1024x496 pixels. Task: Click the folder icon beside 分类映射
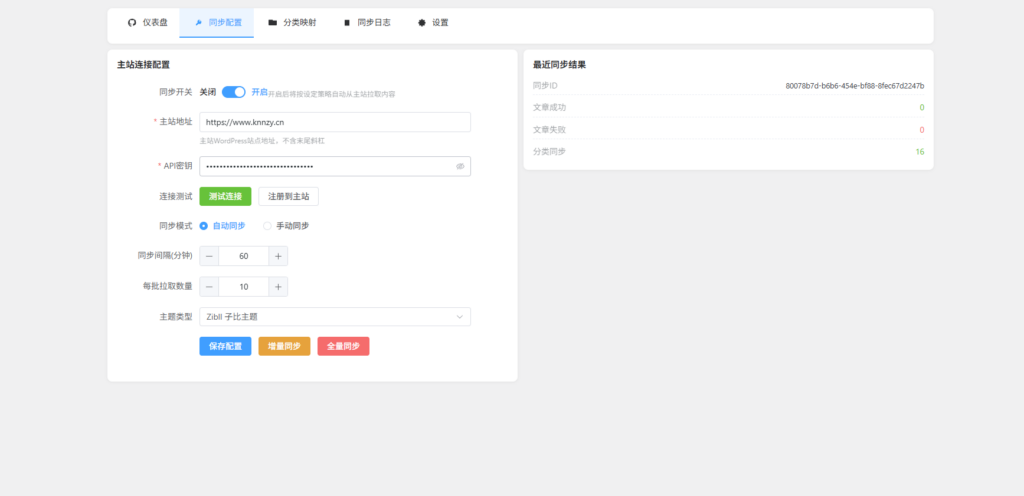272,22
